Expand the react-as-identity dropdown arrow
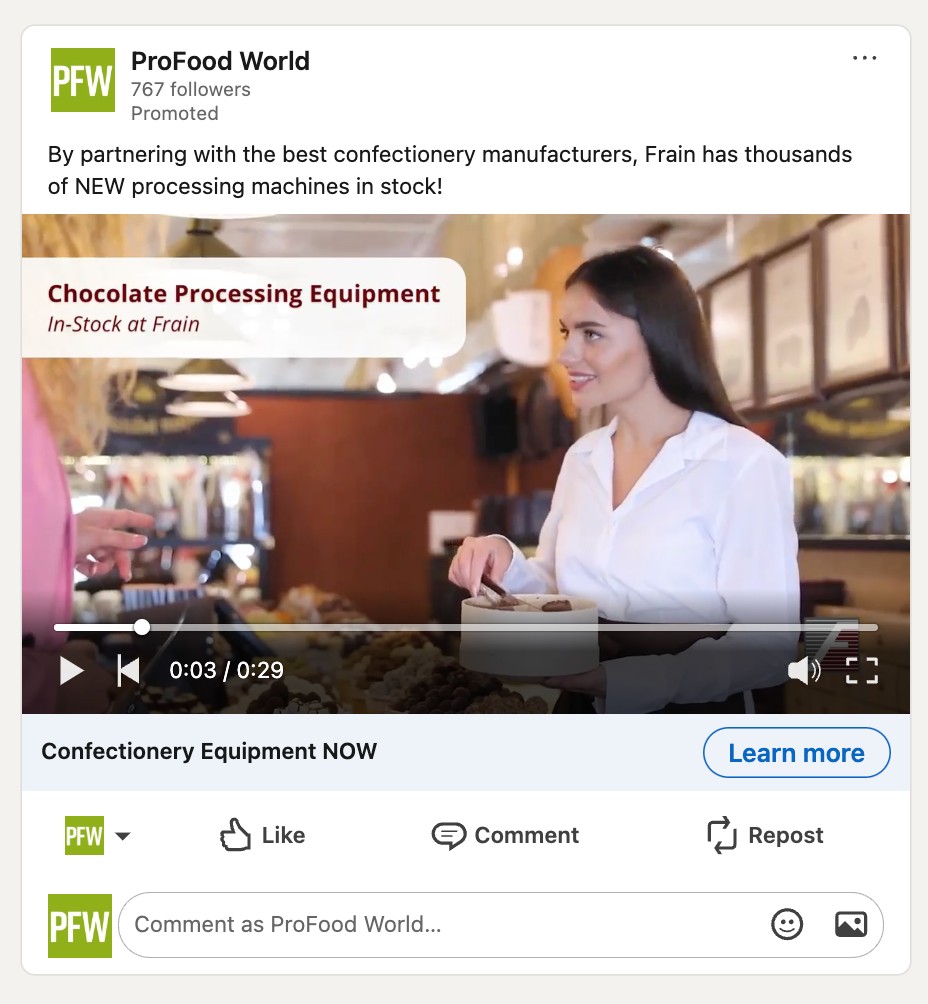The image size is (928, 1004). [122, 836]
